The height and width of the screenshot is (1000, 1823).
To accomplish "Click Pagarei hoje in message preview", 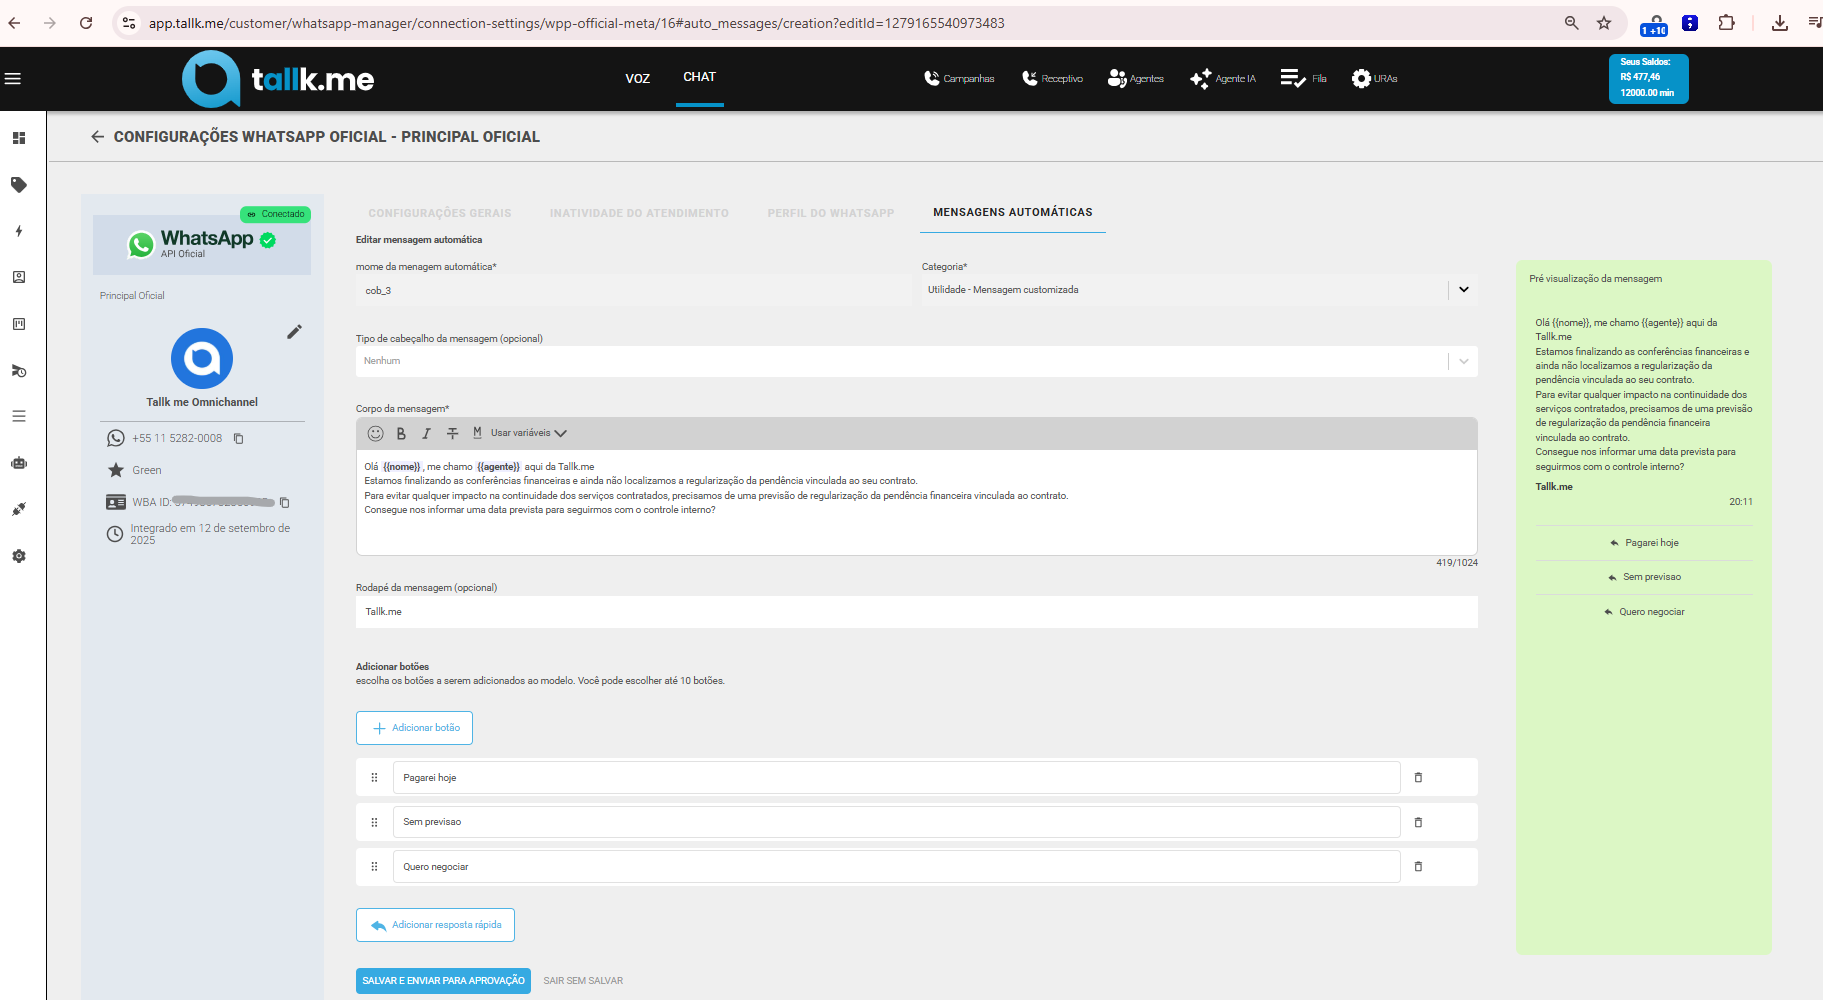I will (x=1644, y=543).
